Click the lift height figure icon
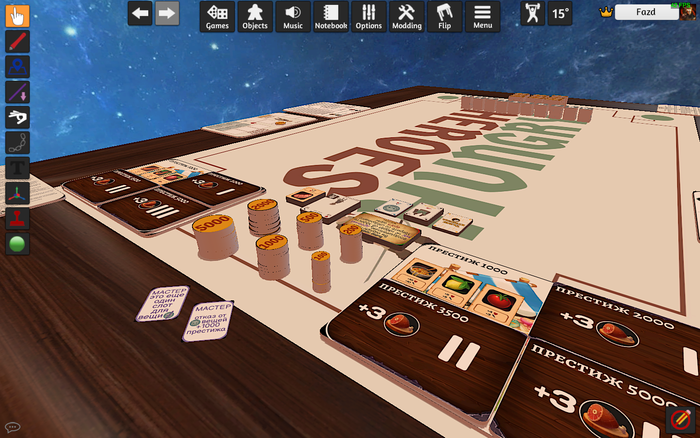The height and width of the screenshot is (438, 700). 533,13
